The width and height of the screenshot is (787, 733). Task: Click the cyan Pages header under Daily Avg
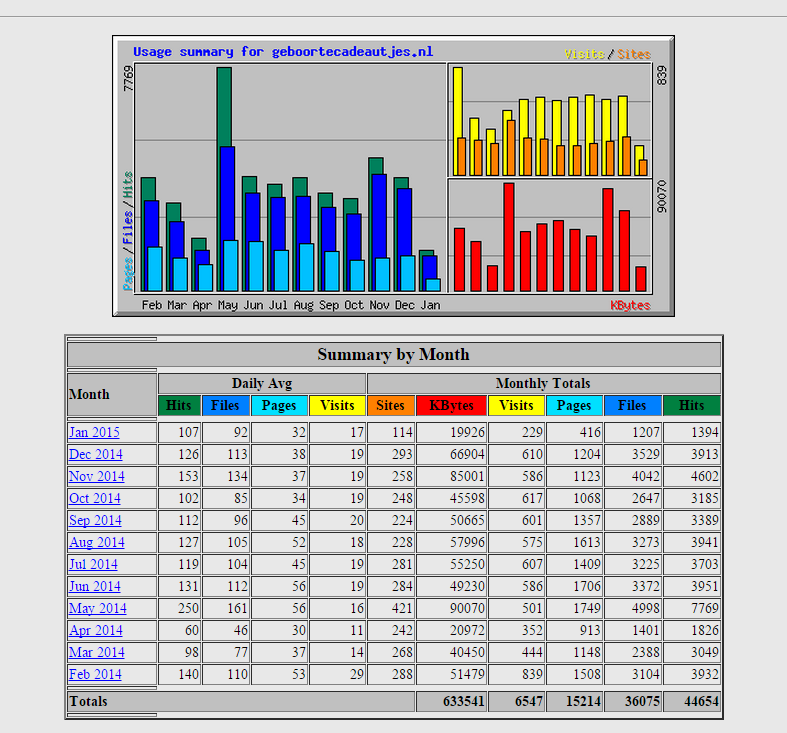[280, 406]
